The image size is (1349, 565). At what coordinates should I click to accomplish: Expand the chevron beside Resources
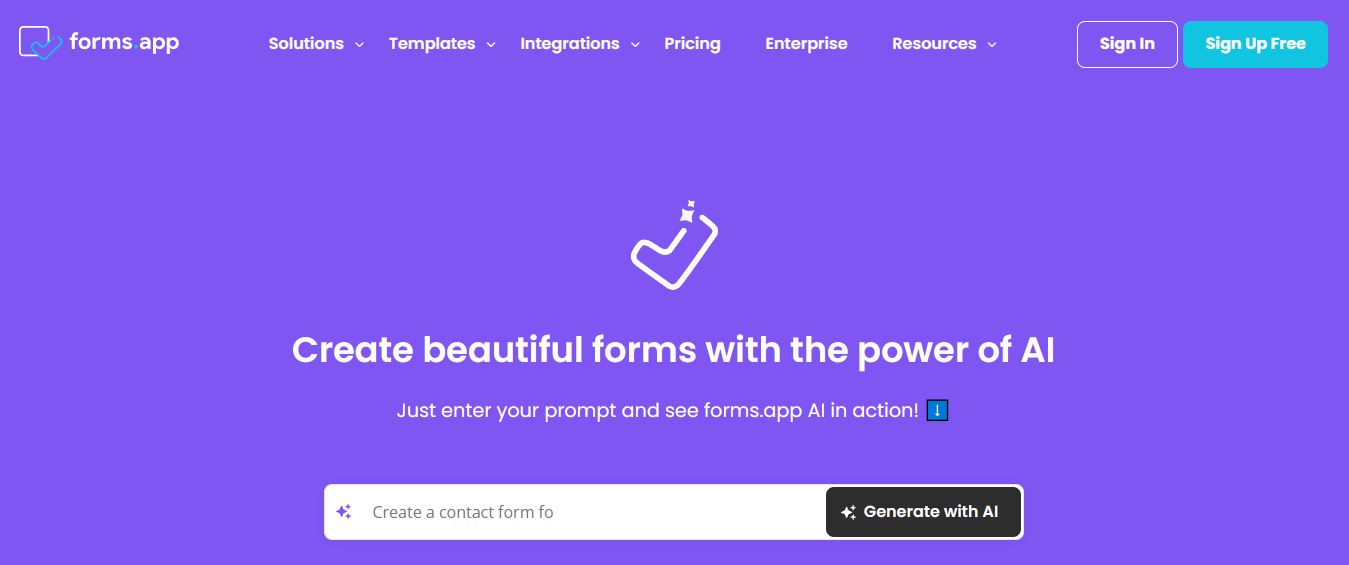pos(992,45)
